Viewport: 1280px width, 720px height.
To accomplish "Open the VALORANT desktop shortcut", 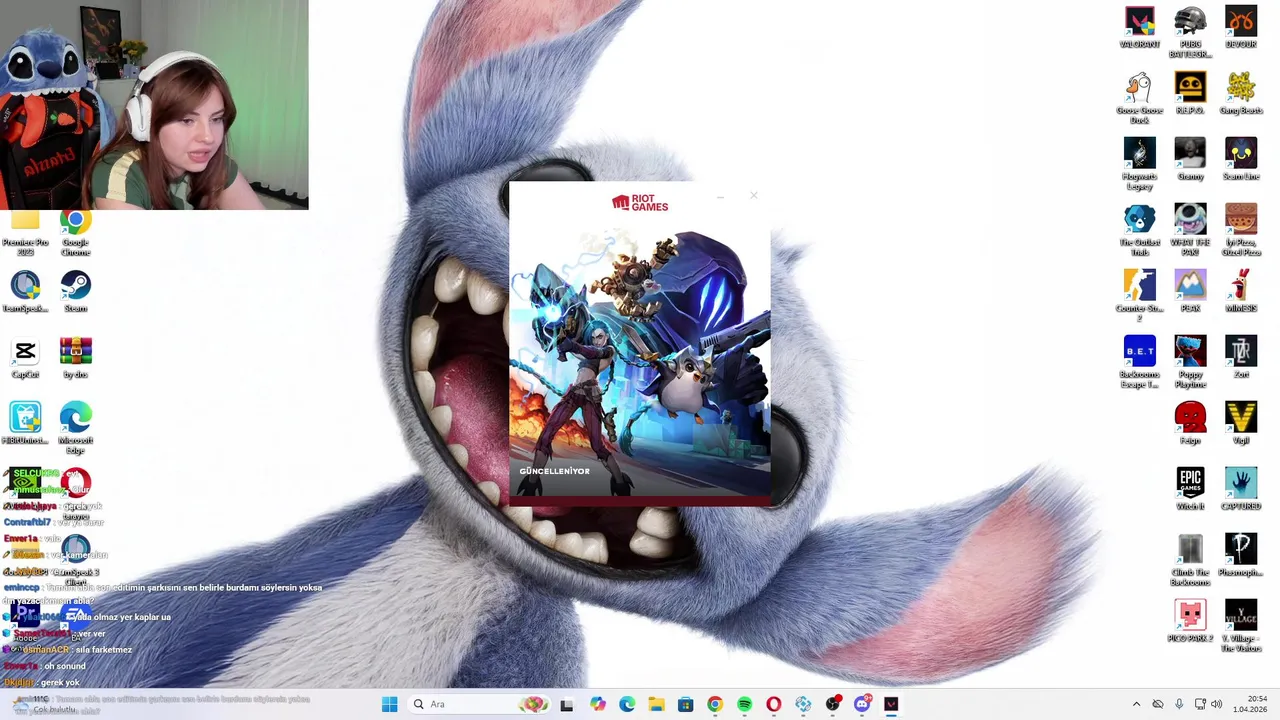I will pos(1139,27).
